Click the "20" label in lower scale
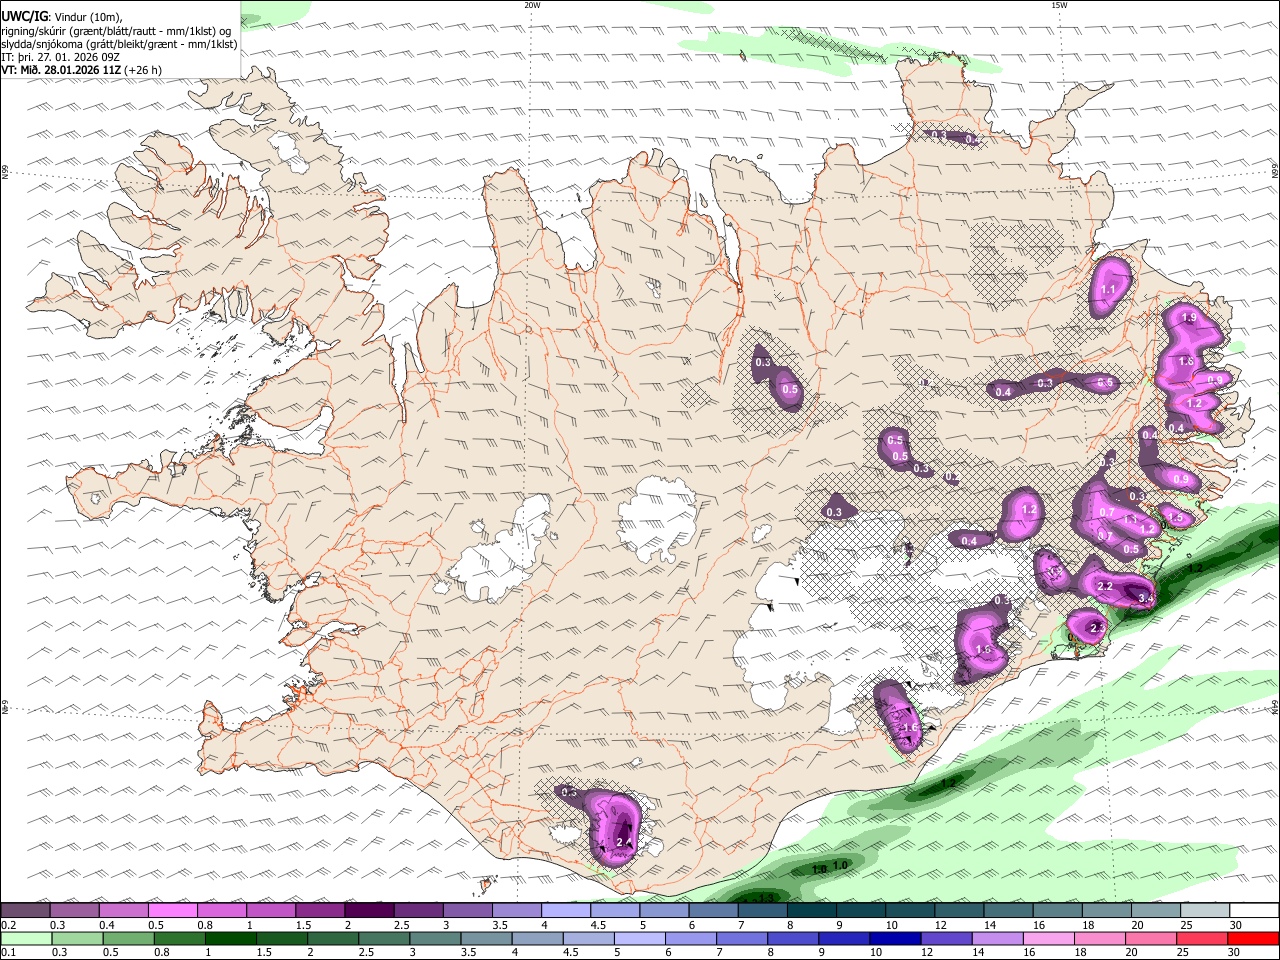The image size is (1280, 960). coord(1133,952)
